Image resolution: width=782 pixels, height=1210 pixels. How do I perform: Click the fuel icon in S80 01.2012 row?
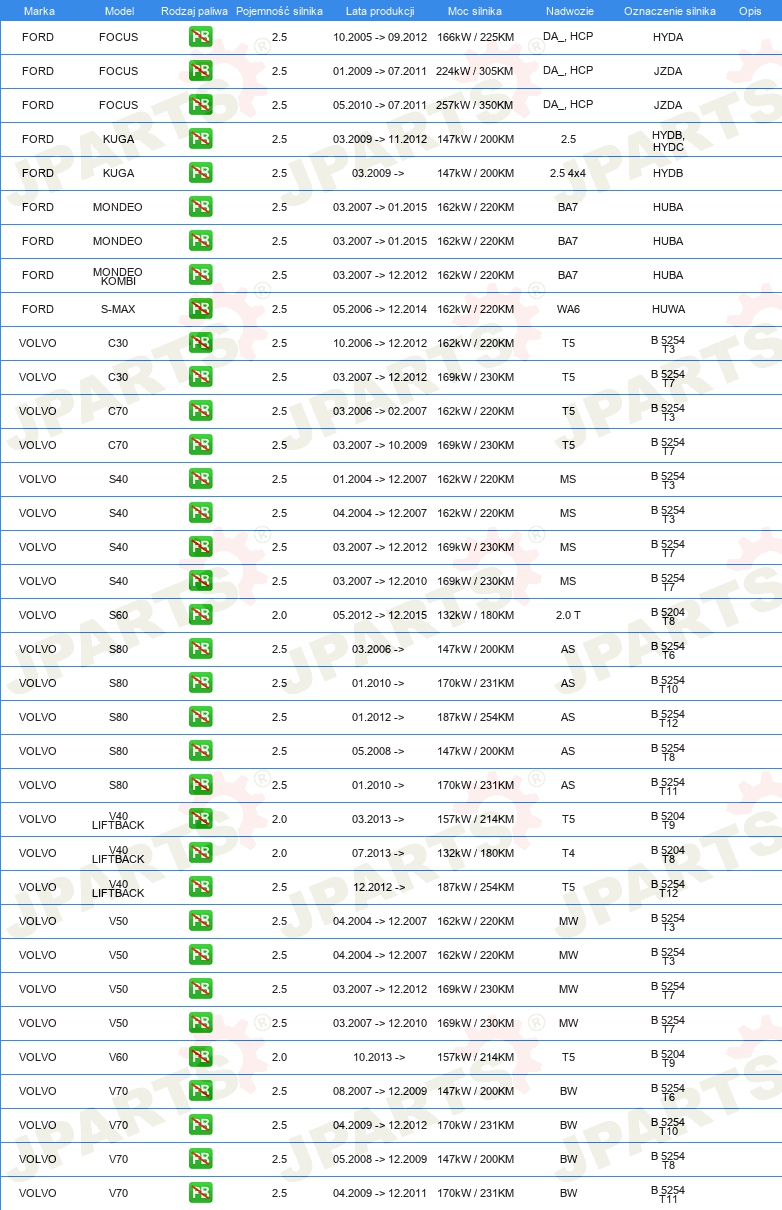click(201, 717)
